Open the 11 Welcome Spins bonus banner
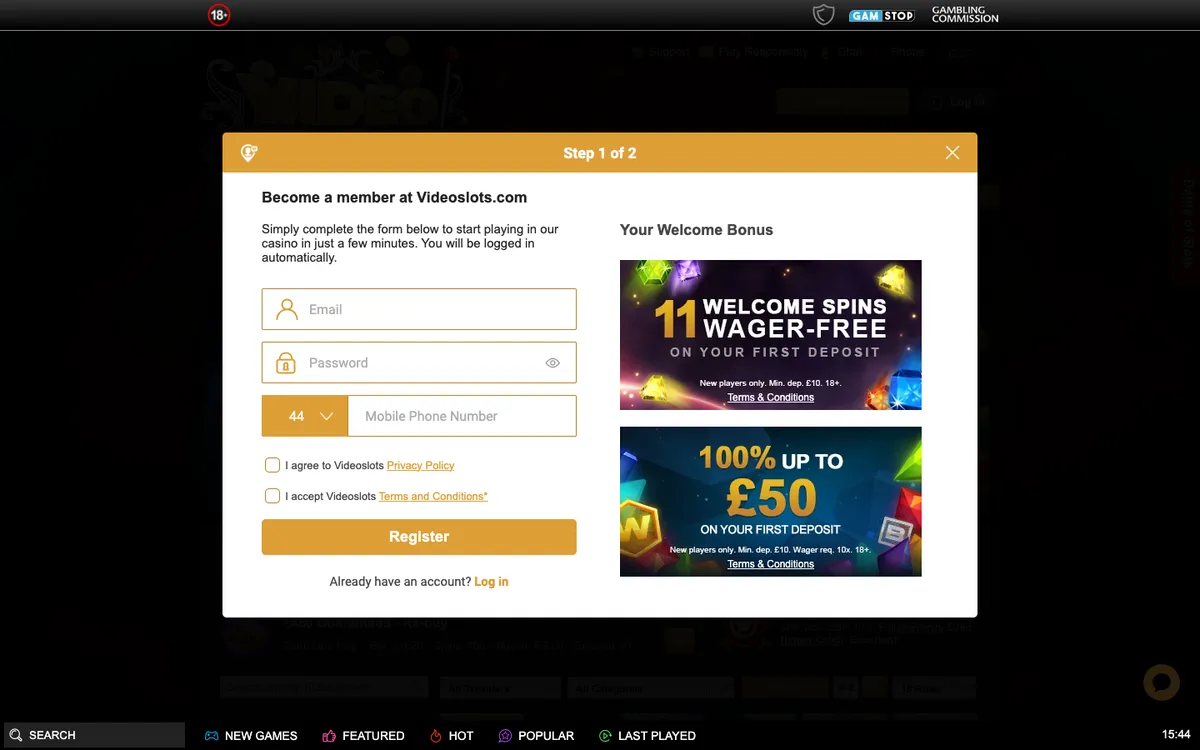The height and width of the screenshot is (750, 1200). click(770, 335)
